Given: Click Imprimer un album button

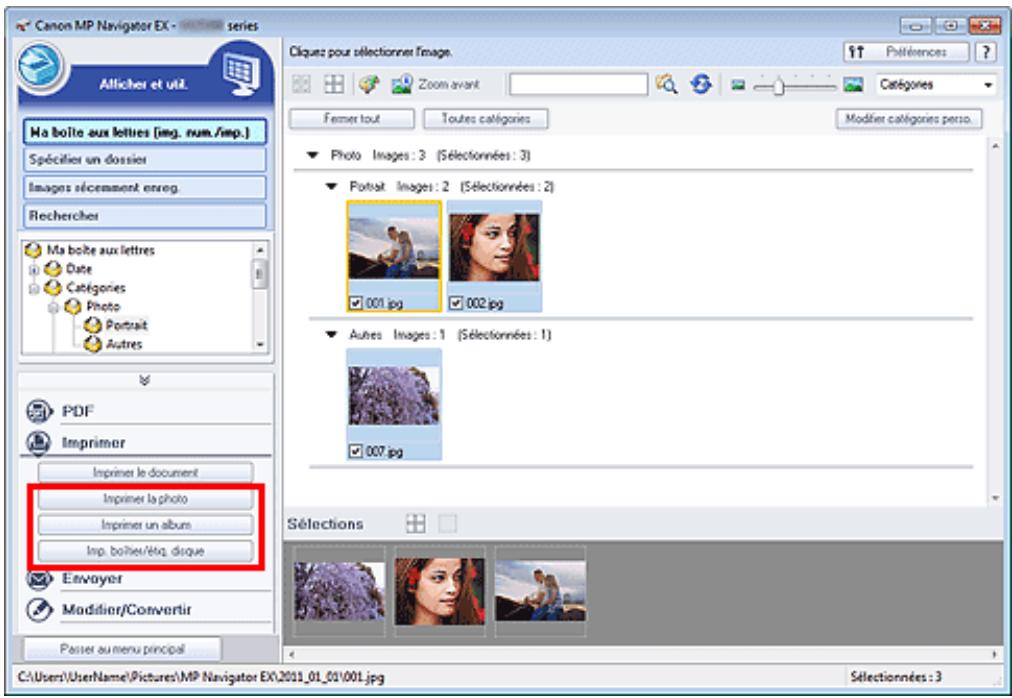Looking at the screenshot, I should click(x=145, y=524).
